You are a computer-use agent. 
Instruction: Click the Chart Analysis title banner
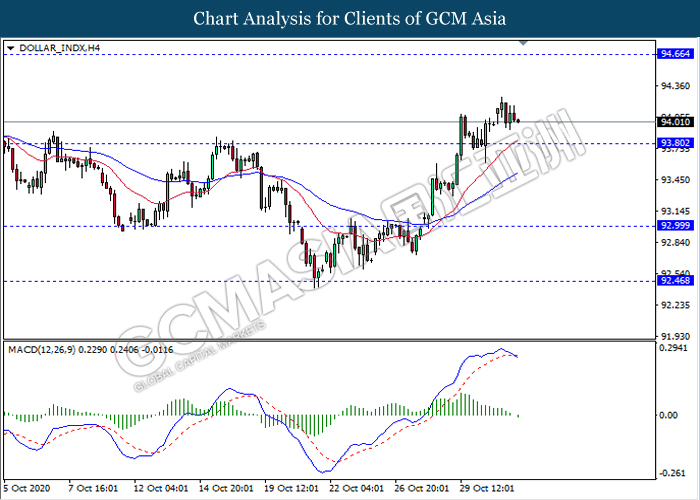(x=350, y=18)
